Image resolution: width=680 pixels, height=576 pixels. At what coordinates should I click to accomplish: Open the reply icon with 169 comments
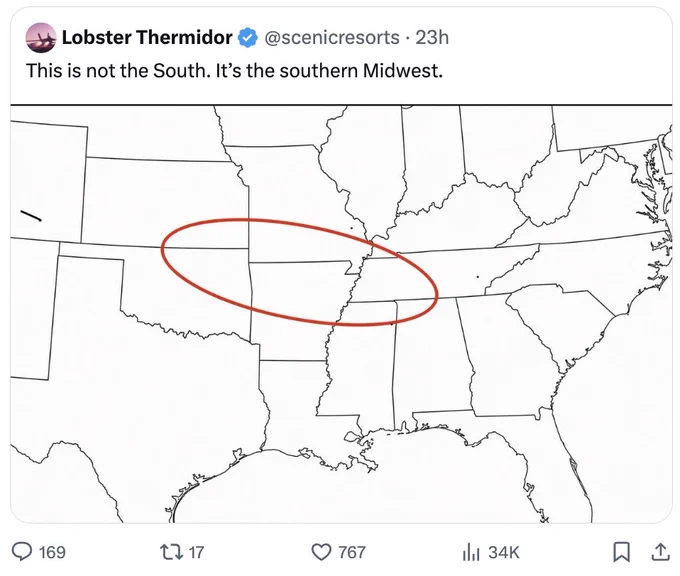[22, 552]
